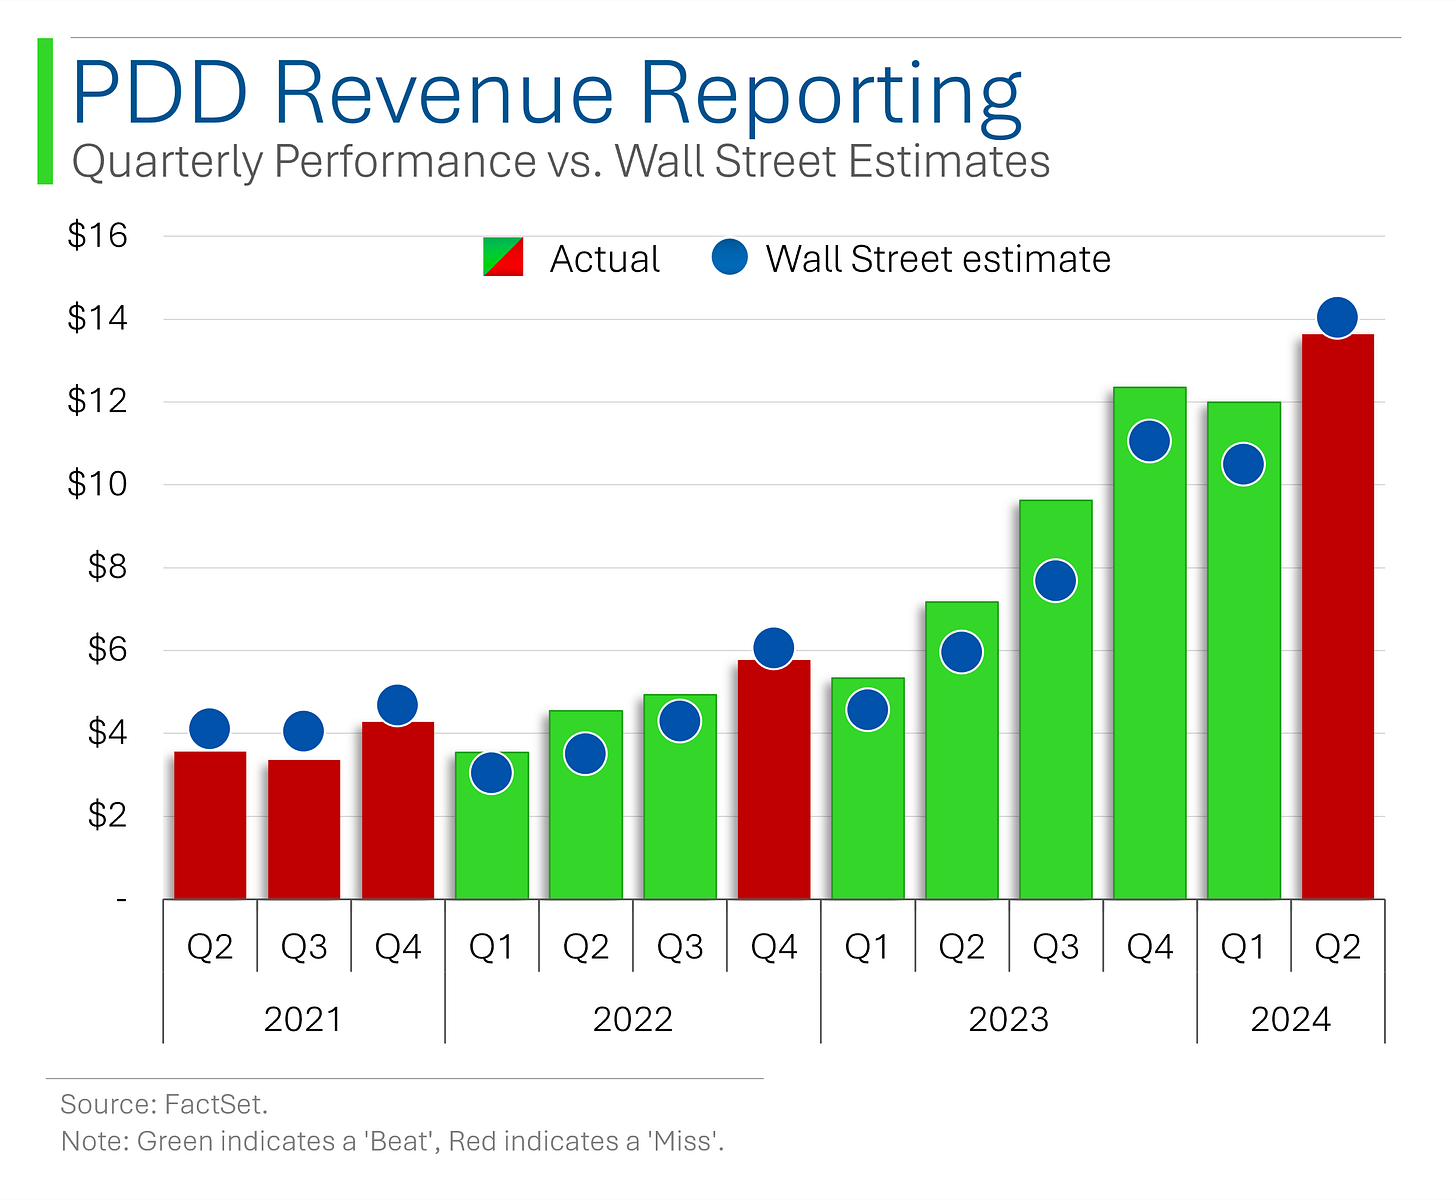This screenshot has width=1456, height=1200.
Task: Click the Q2 label under 2024
Action: tap(1338, 947)
